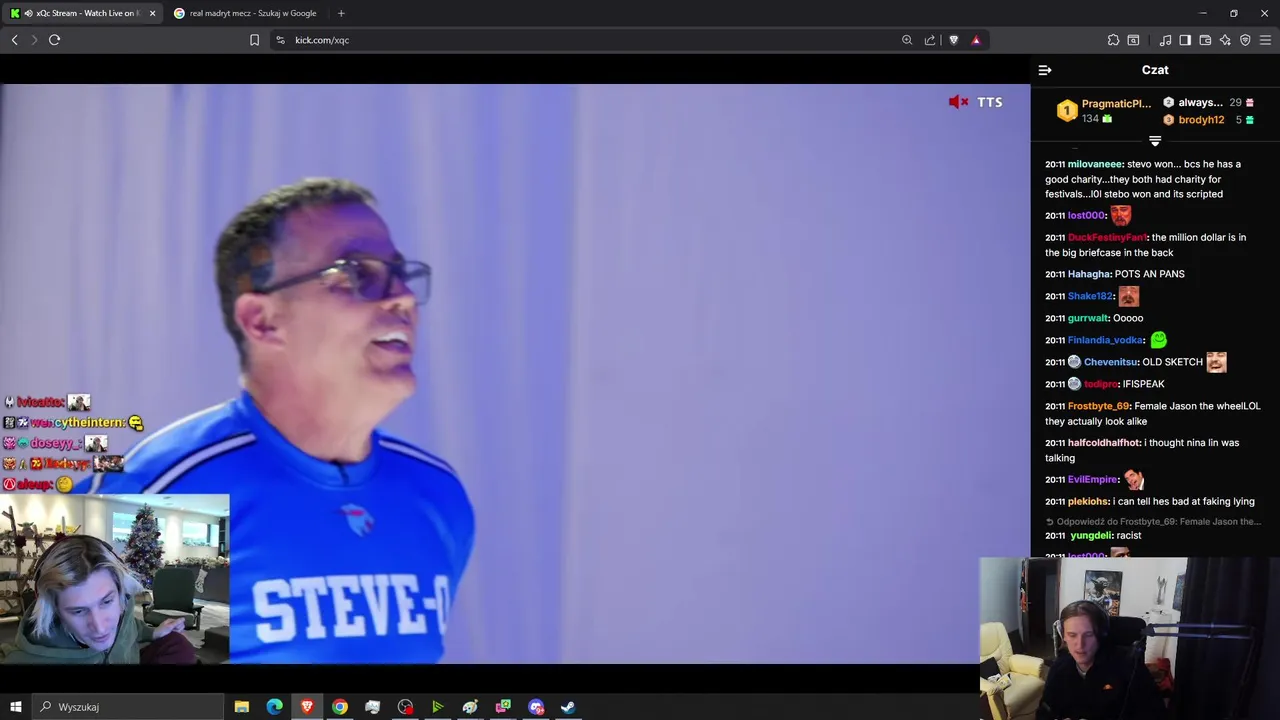Go forward to the next page

pyautogui.click(x=34, y=40)
